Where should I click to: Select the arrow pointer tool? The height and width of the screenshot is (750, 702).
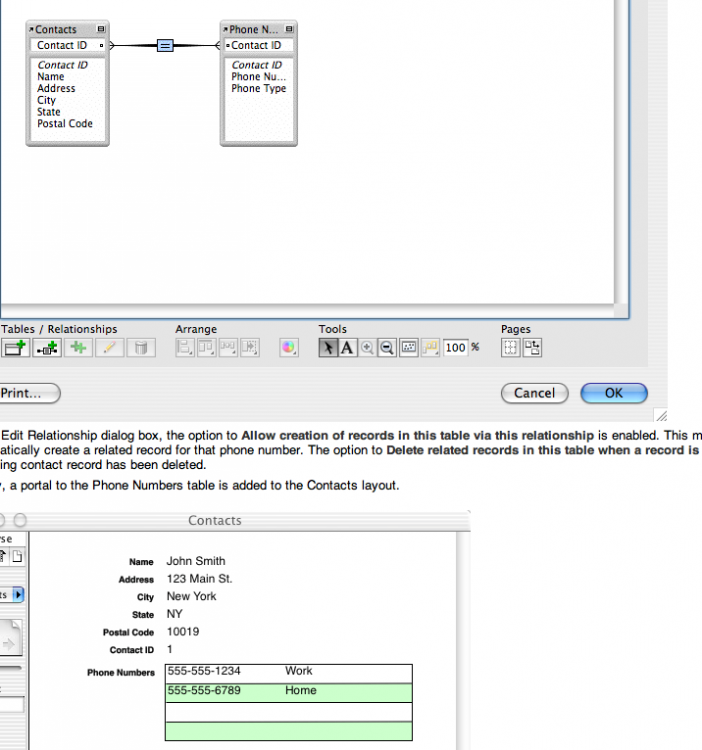coord(329,348)
